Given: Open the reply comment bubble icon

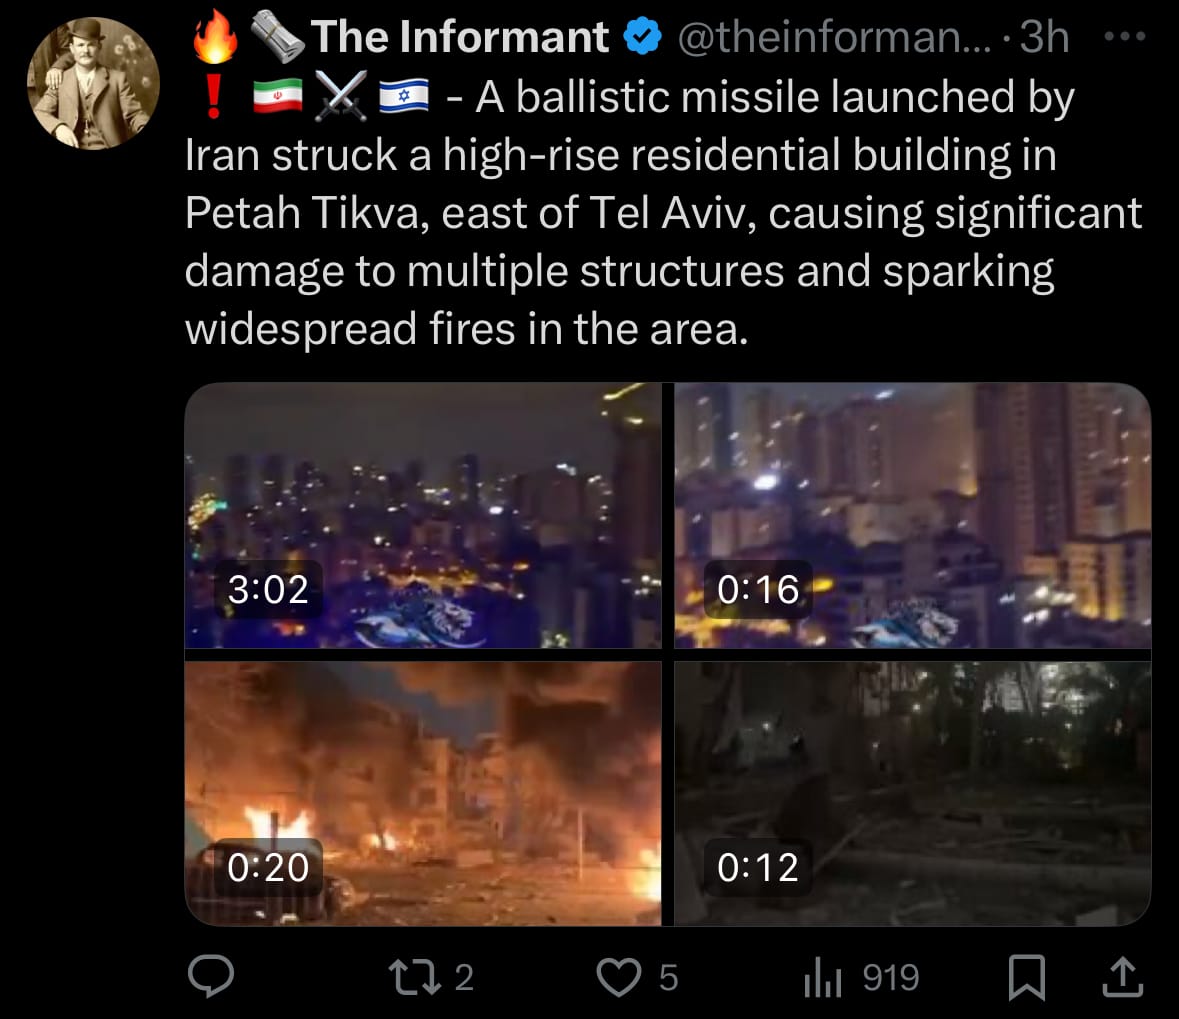Looking at the screenshot, I should click(x=211, y=976).
